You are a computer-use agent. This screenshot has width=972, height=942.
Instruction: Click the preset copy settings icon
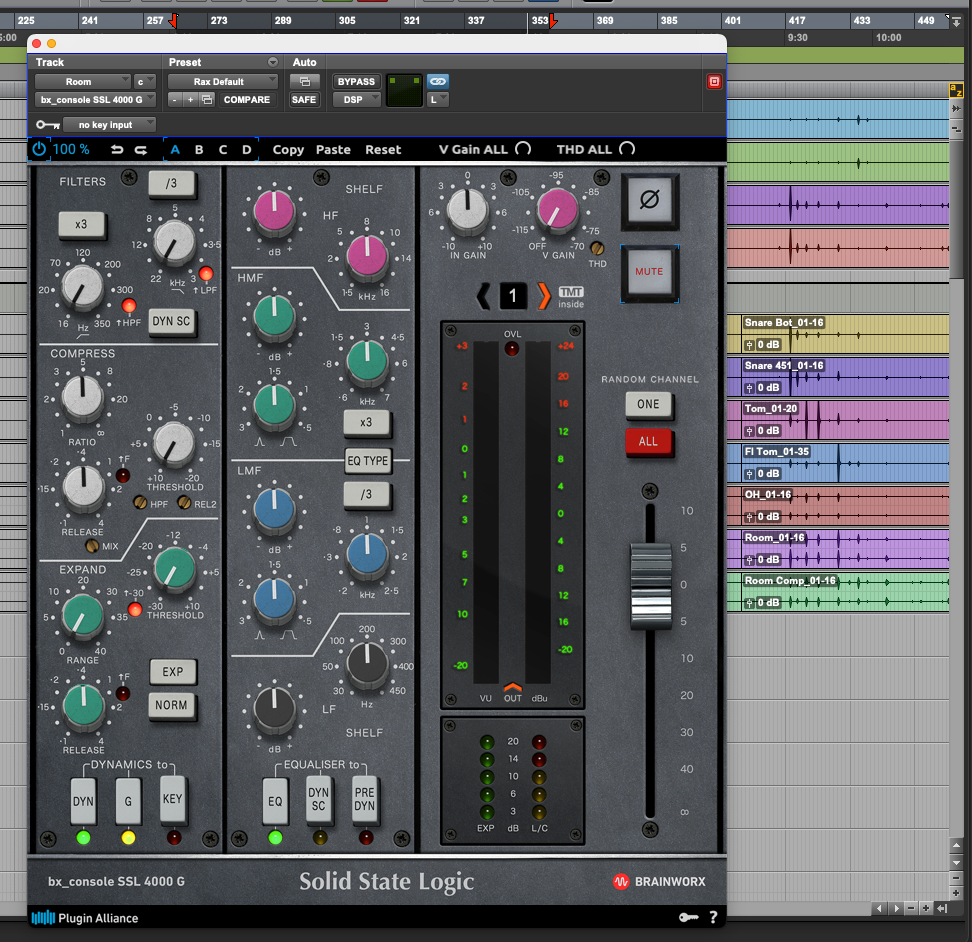[207, 100]
